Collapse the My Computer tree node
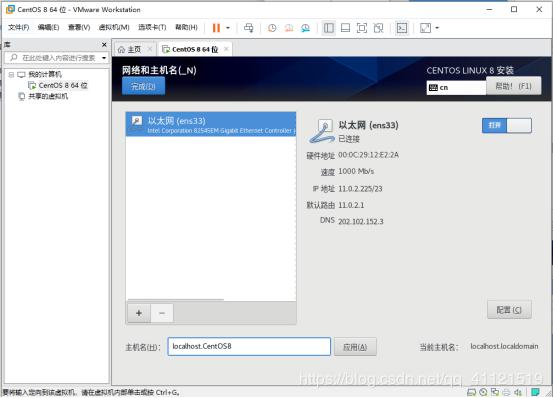The image size is (553, 398). 11,74
